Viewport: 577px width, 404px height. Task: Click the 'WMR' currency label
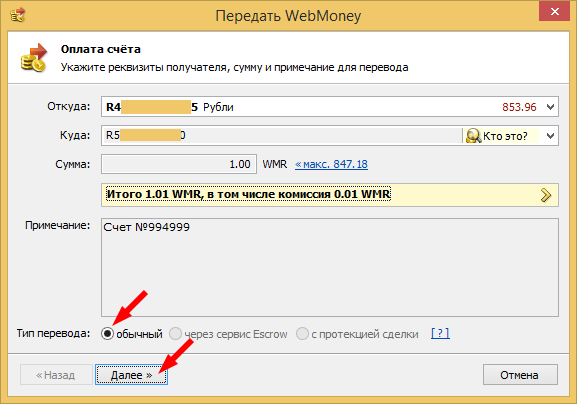(275, 164)
